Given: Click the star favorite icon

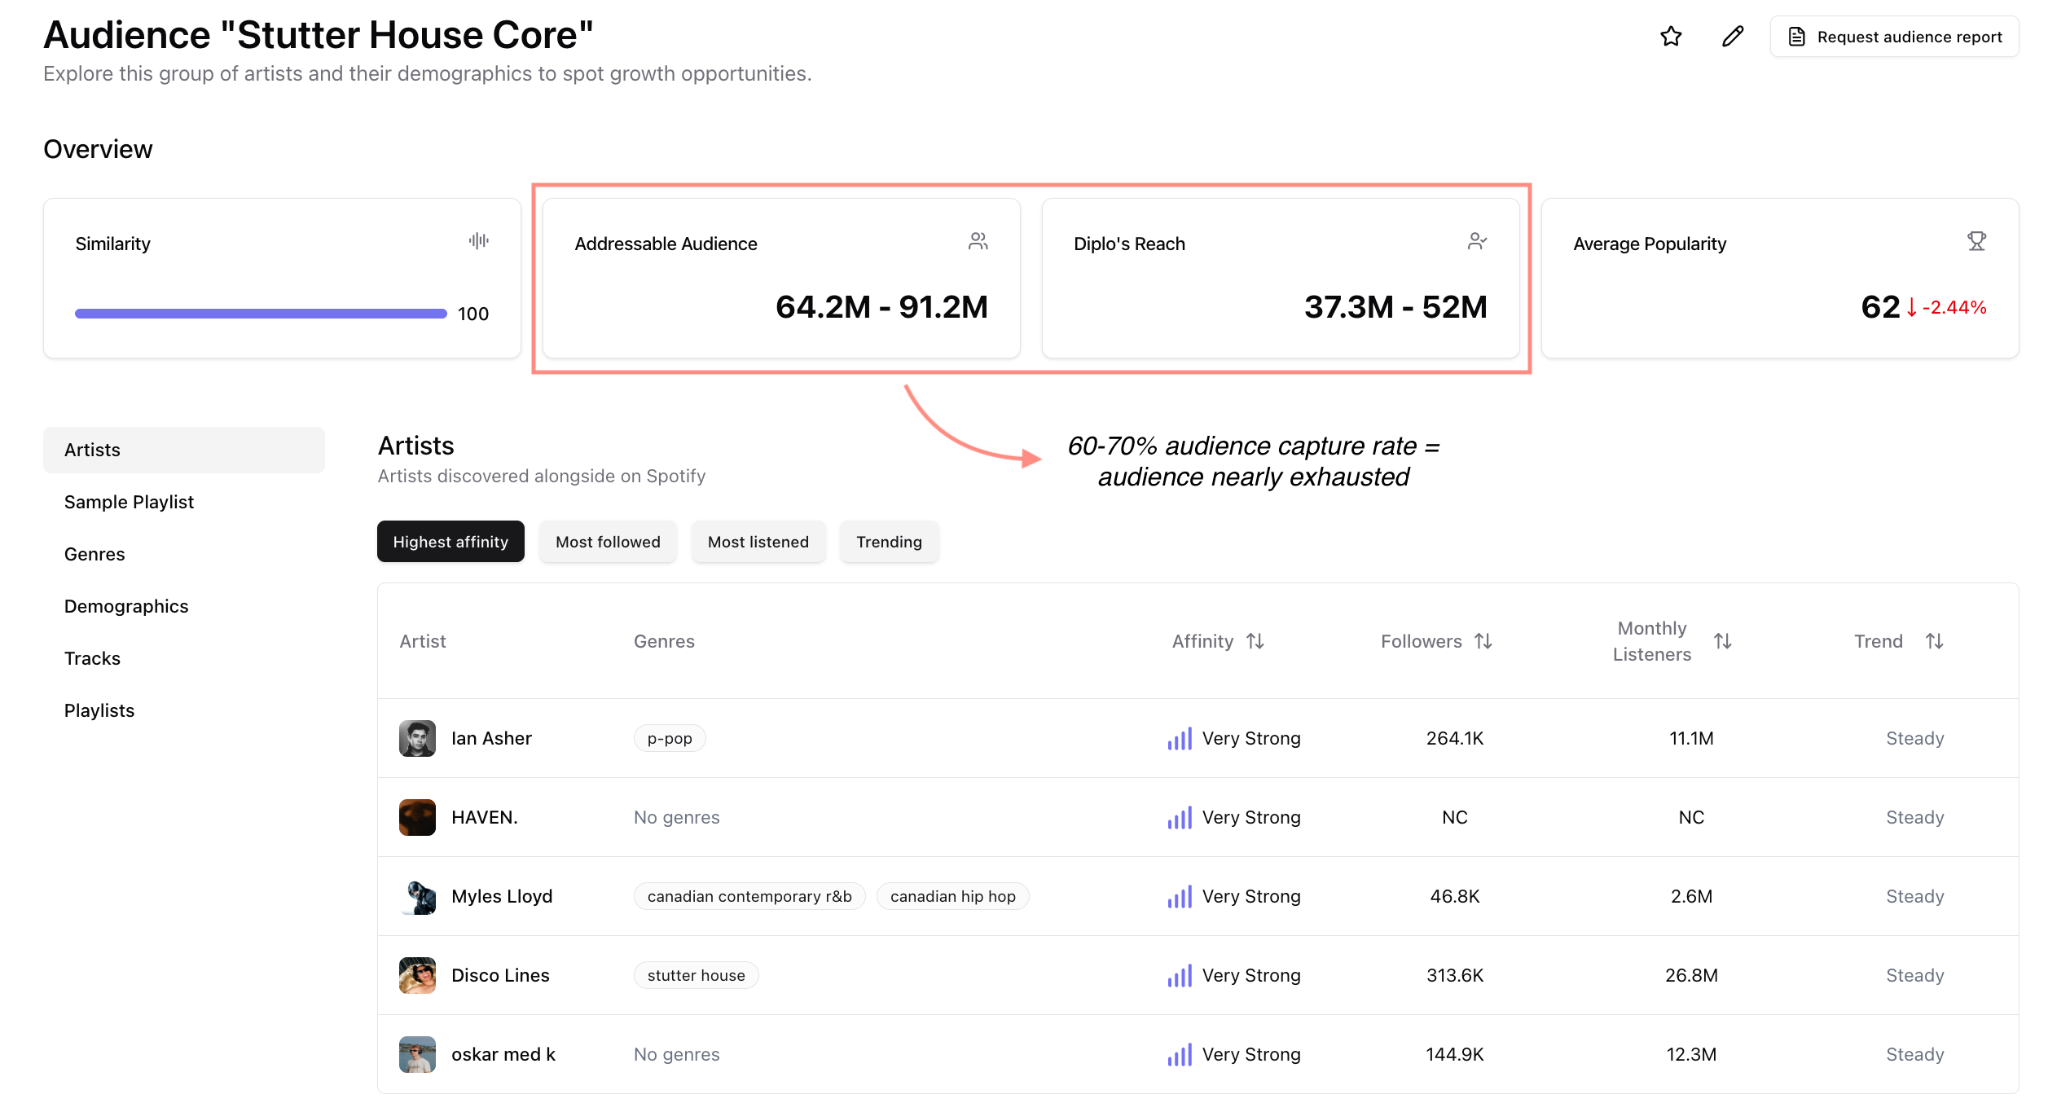Looking at the screenshot, I should 1670,37.
